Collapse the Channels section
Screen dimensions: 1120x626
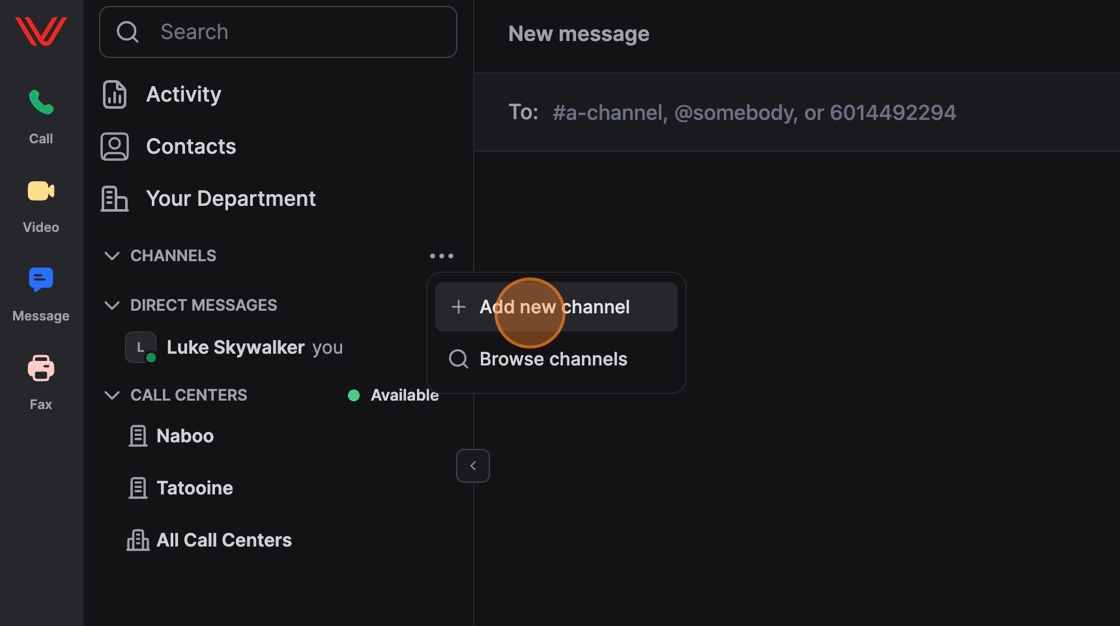click(112, 256)
